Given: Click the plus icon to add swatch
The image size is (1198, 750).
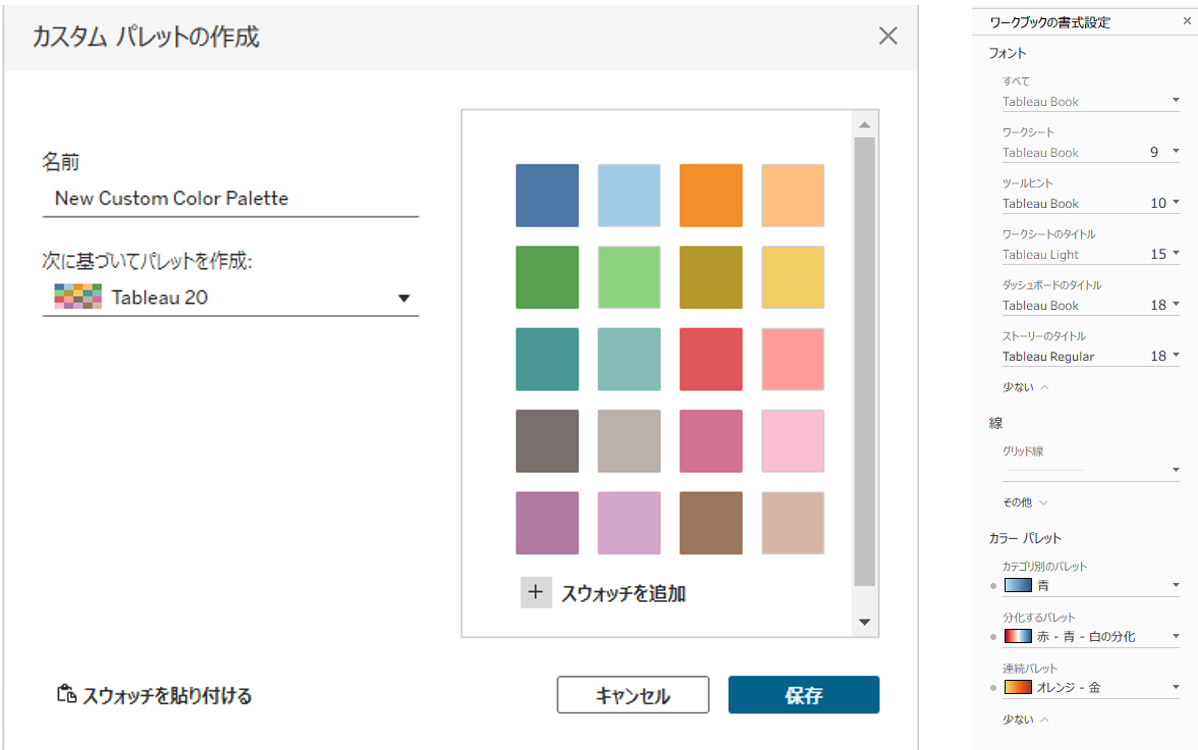Looking at the screenshot, I should coord(536,592).
